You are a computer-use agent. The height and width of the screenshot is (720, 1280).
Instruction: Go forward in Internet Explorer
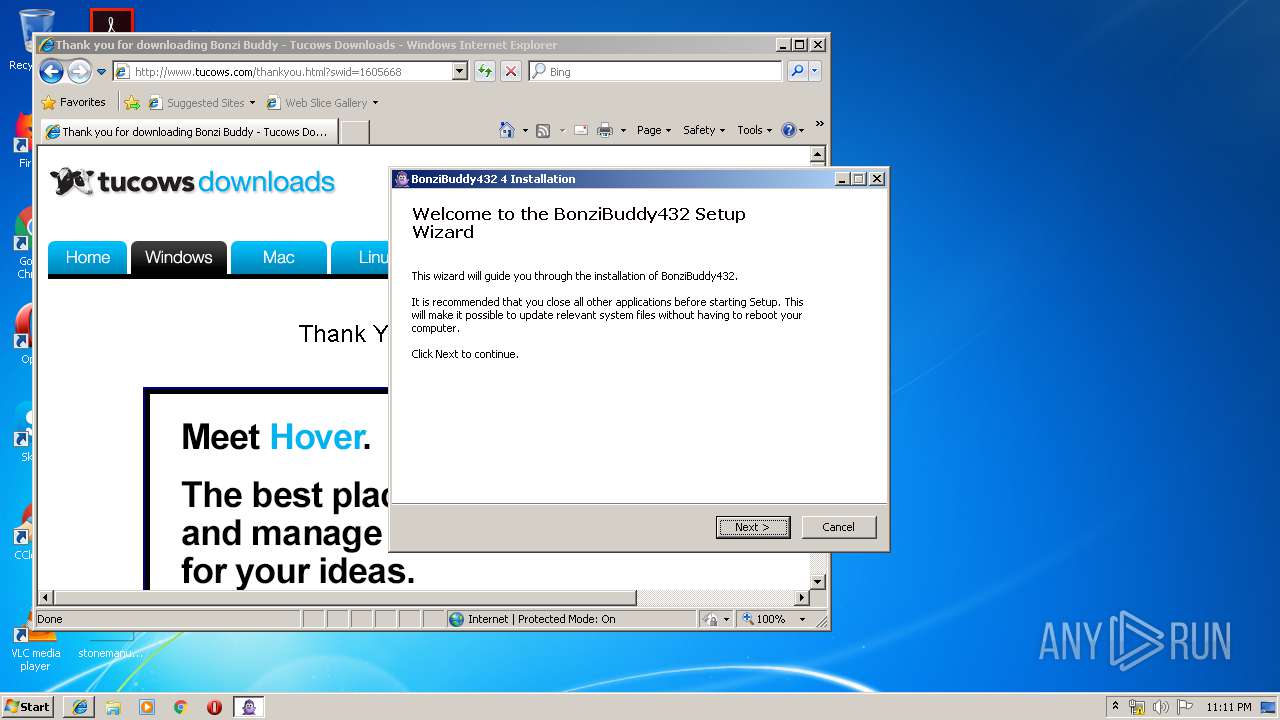(x=79, y=71)
